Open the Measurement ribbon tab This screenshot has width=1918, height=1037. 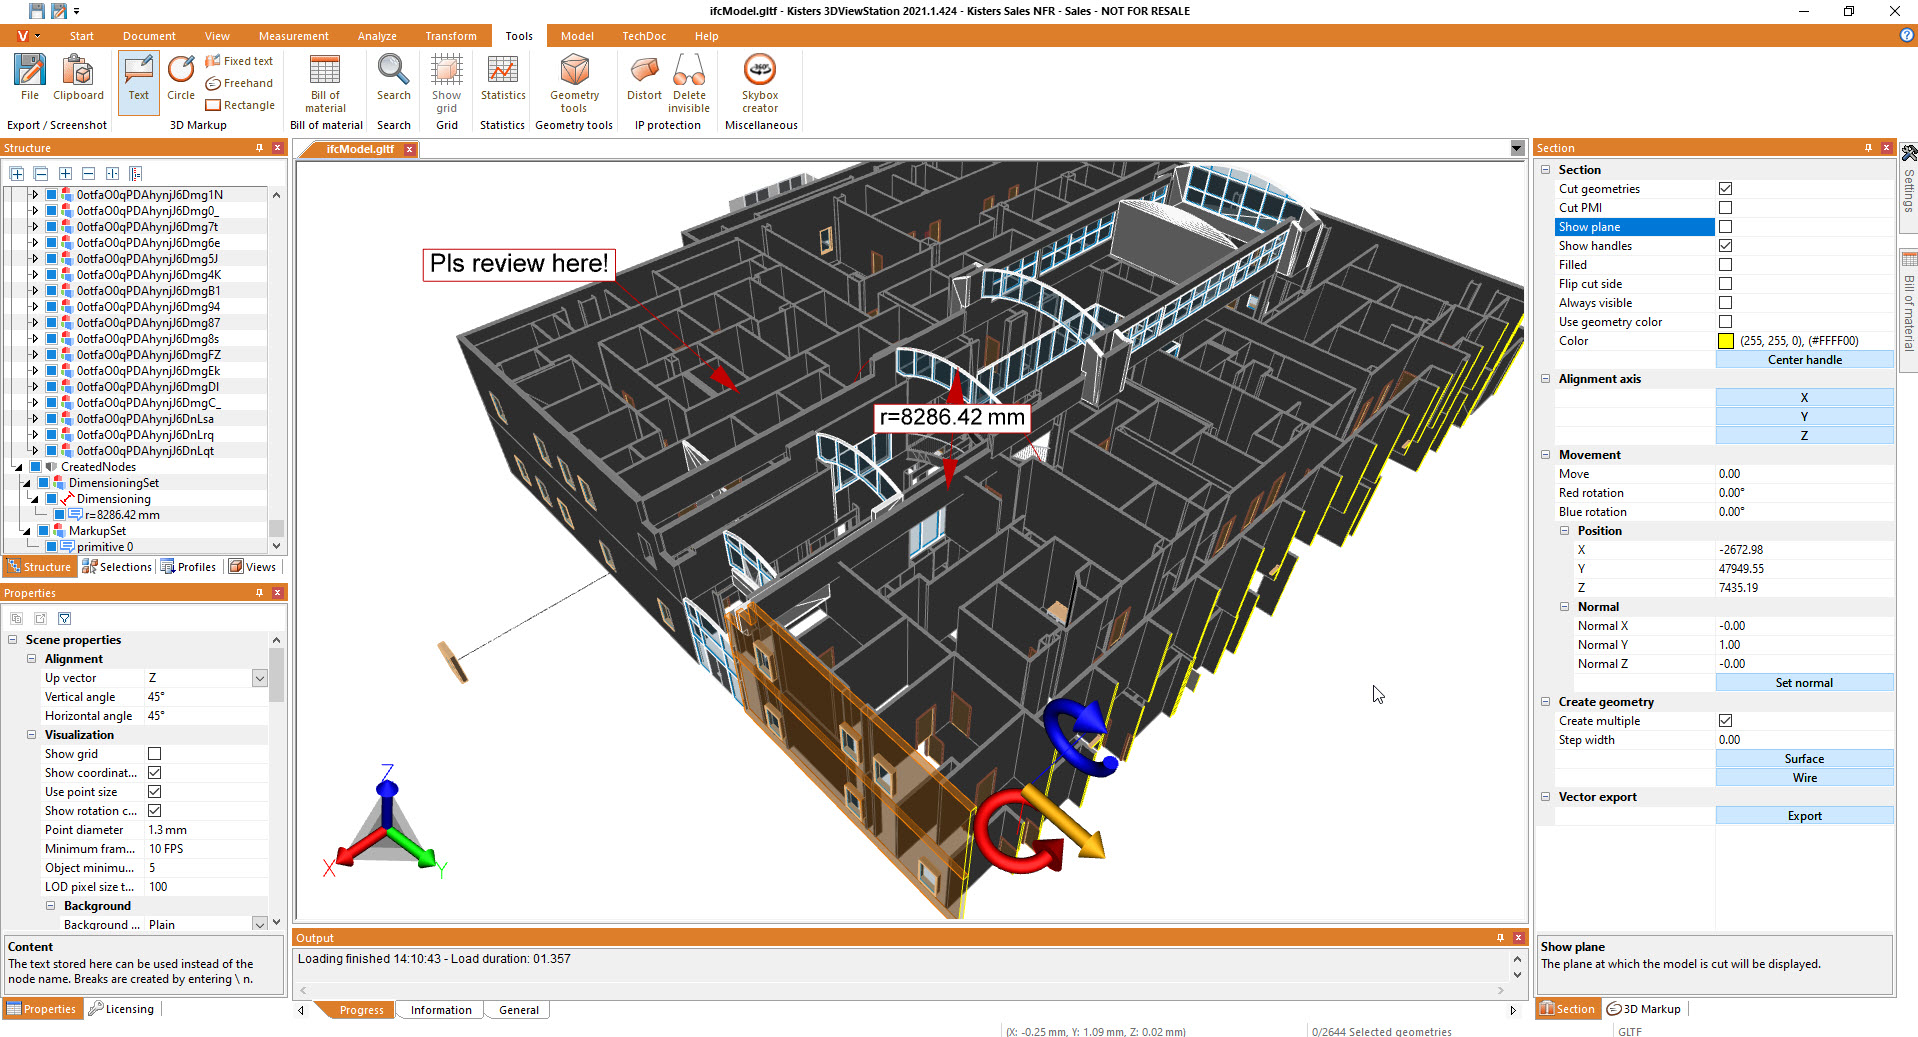[293, 36]
